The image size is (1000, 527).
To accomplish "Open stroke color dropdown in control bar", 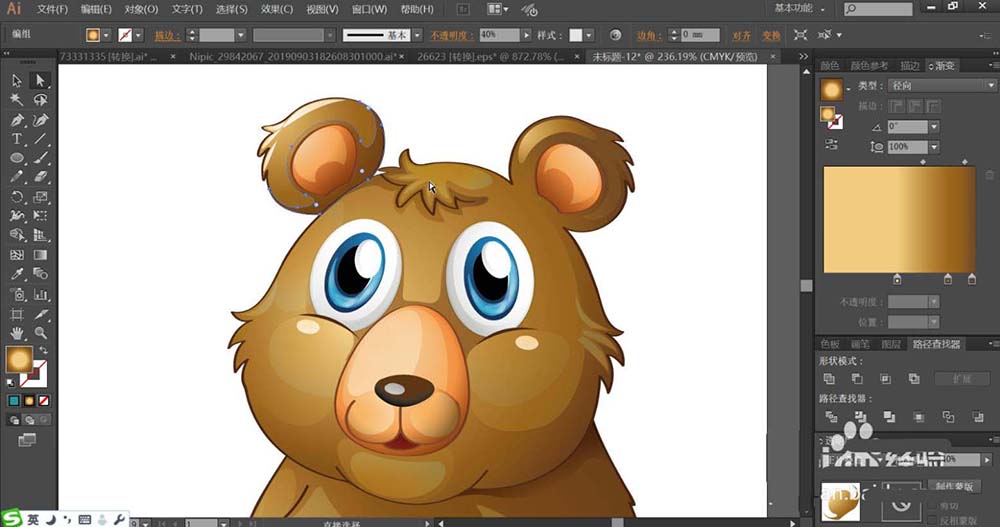I will point(138,35).
